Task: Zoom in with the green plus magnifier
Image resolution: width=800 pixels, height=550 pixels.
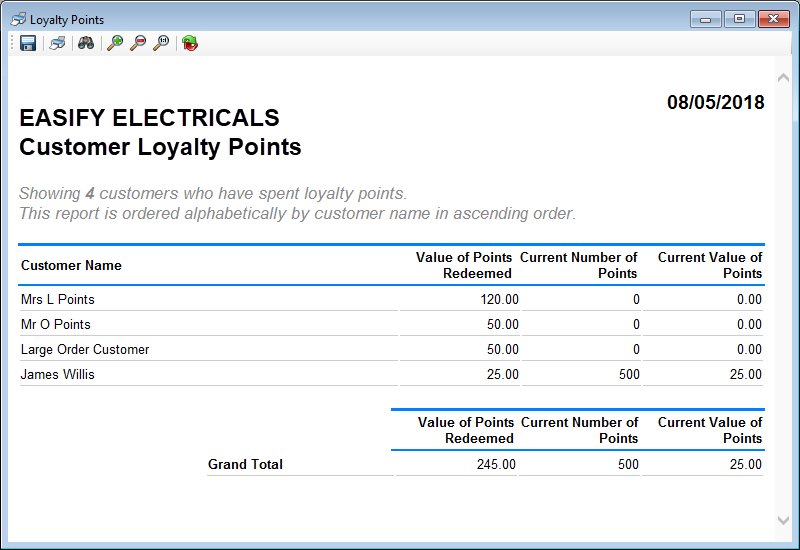Action: click(115, 43)
